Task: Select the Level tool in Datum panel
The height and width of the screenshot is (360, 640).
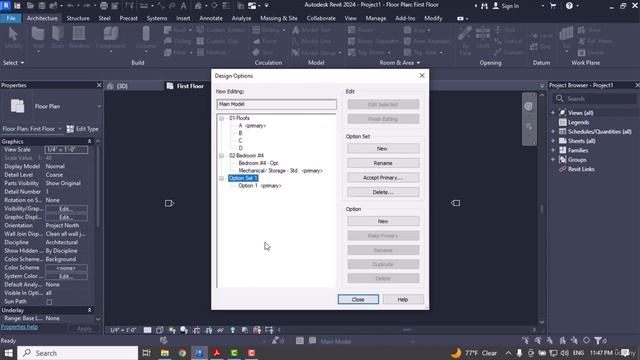Action: click(x=542, y=36)
